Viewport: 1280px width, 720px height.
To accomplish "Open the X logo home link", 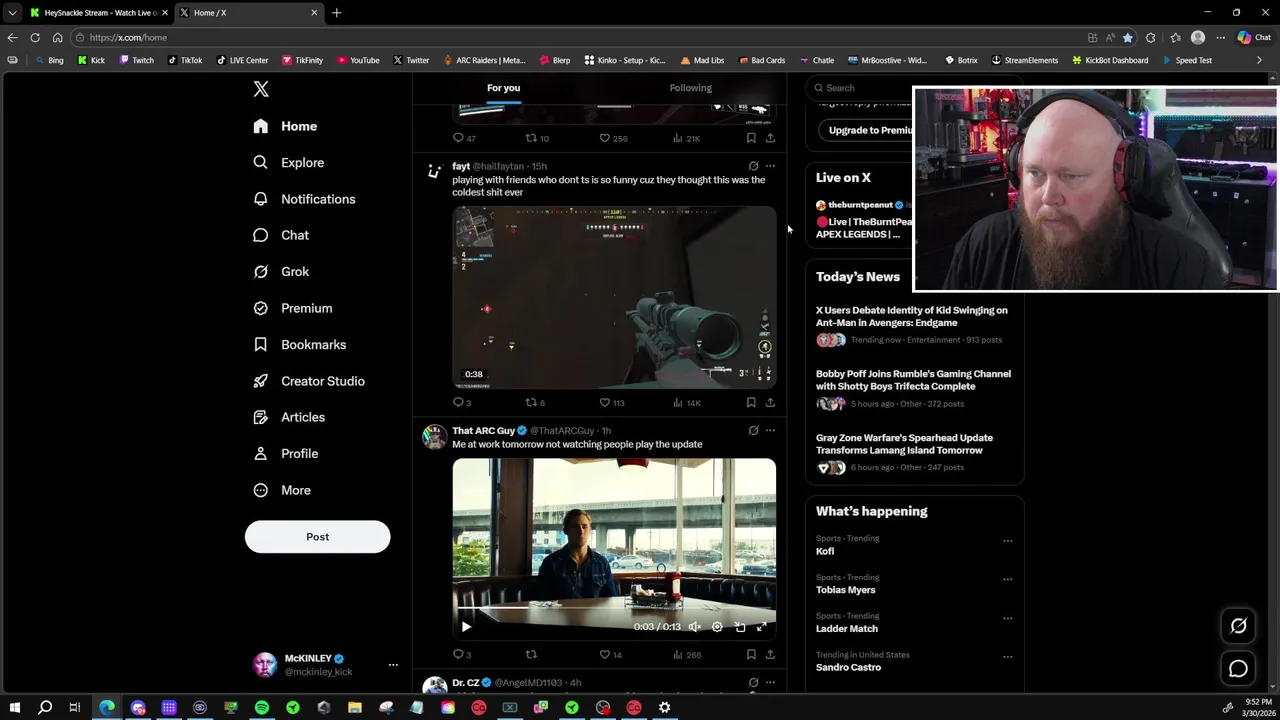I will (x=261, y=89).
